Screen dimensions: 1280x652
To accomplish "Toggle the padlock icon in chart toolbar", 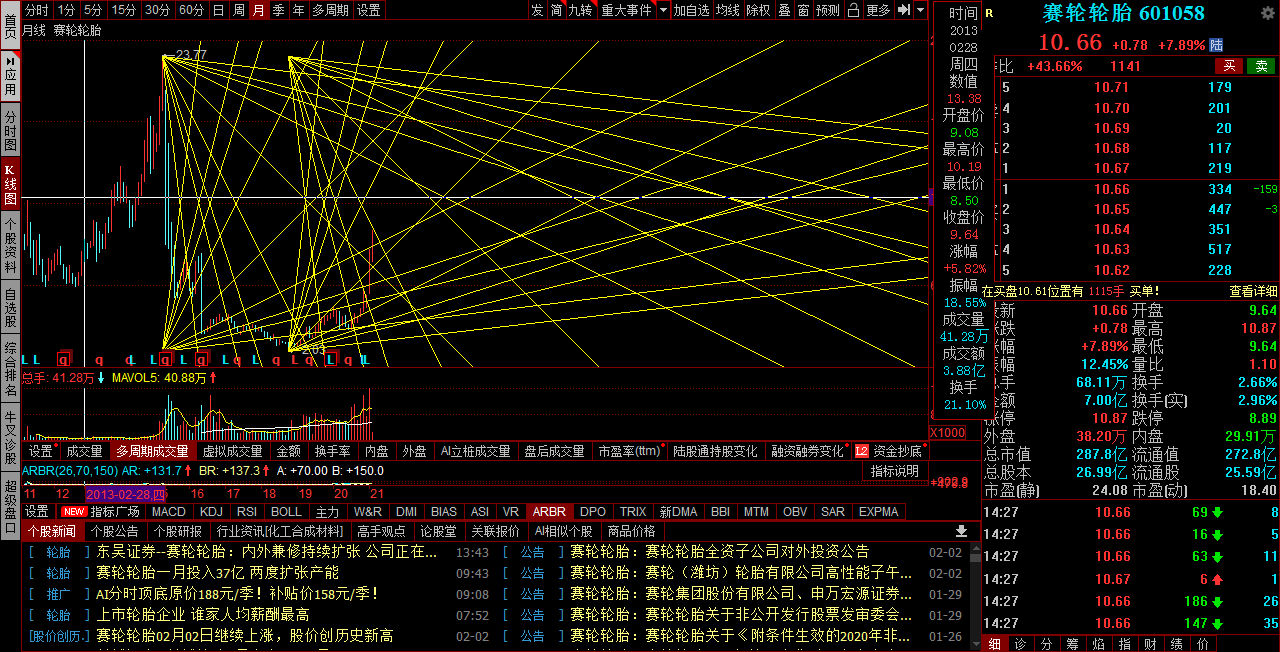I will (x=854, y=10).
